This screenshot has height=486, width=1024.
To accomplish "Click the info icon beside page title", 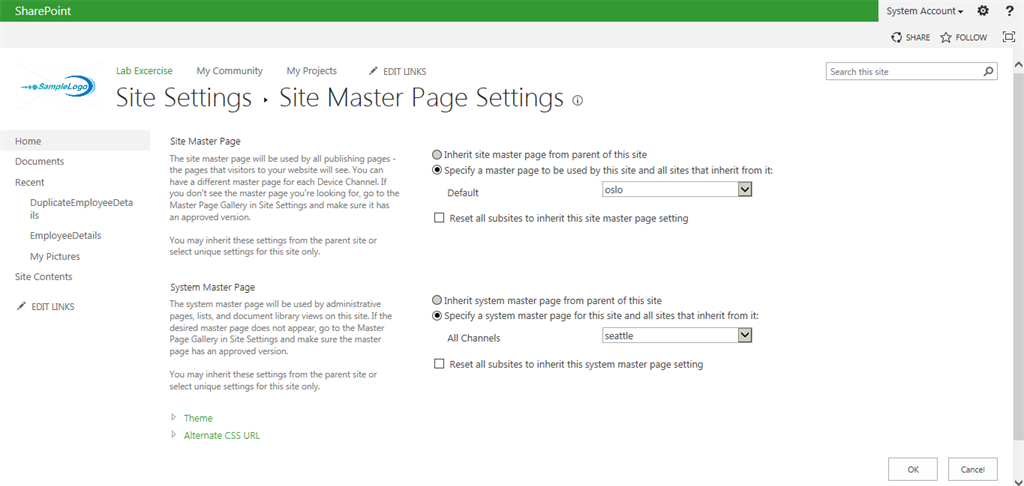I will pos(578,100).
